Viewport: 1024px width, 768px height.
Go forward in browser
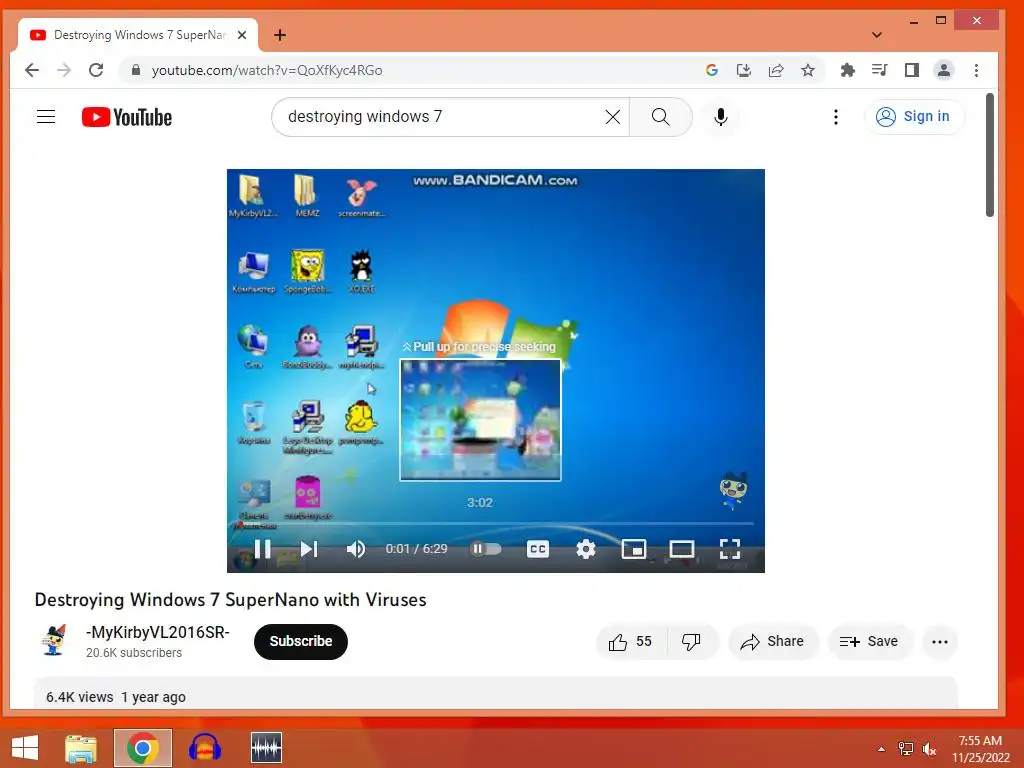(64, 70)
